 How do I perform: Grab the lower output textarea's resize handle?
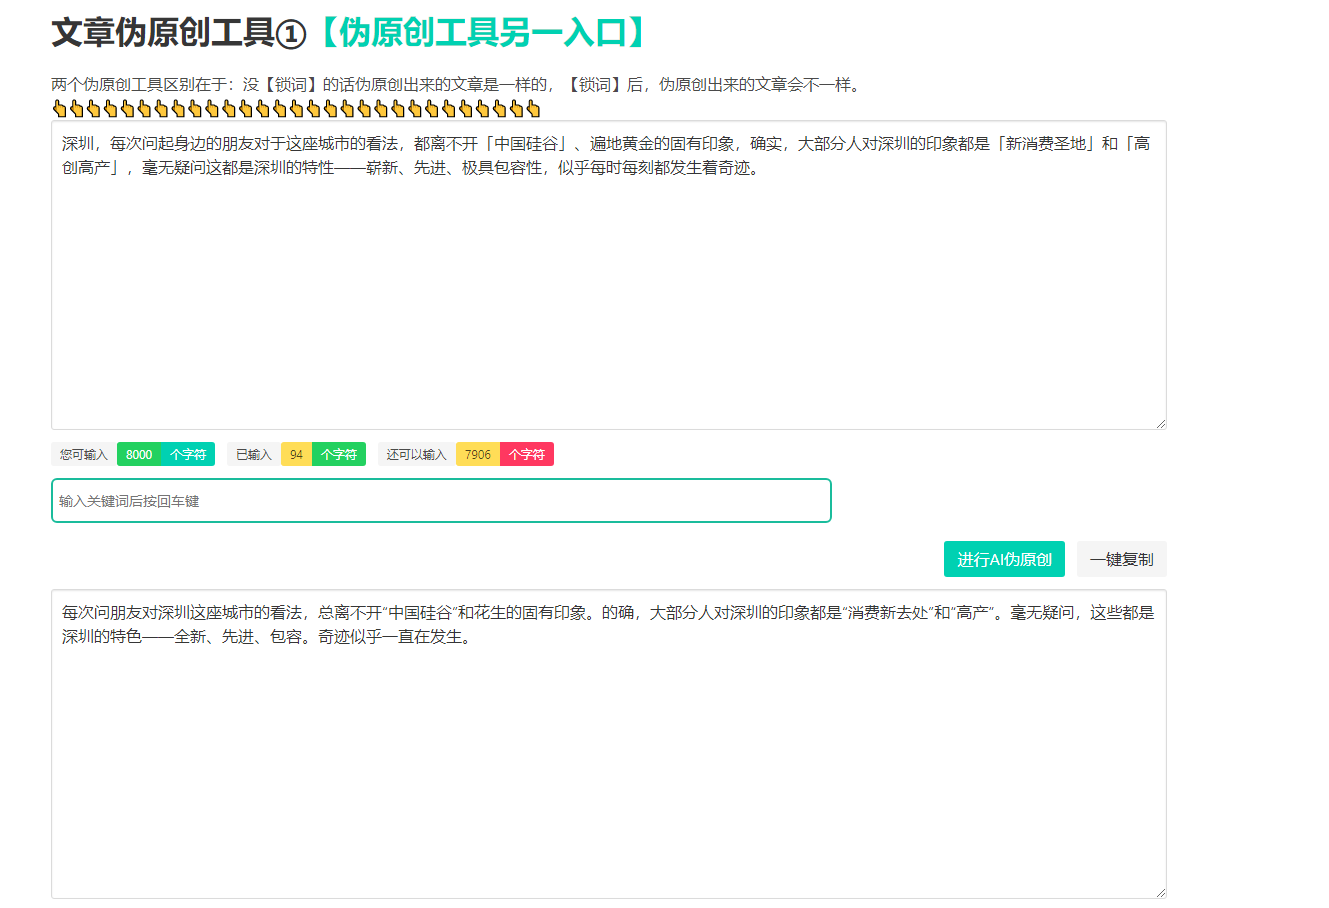pos(1160,892)
